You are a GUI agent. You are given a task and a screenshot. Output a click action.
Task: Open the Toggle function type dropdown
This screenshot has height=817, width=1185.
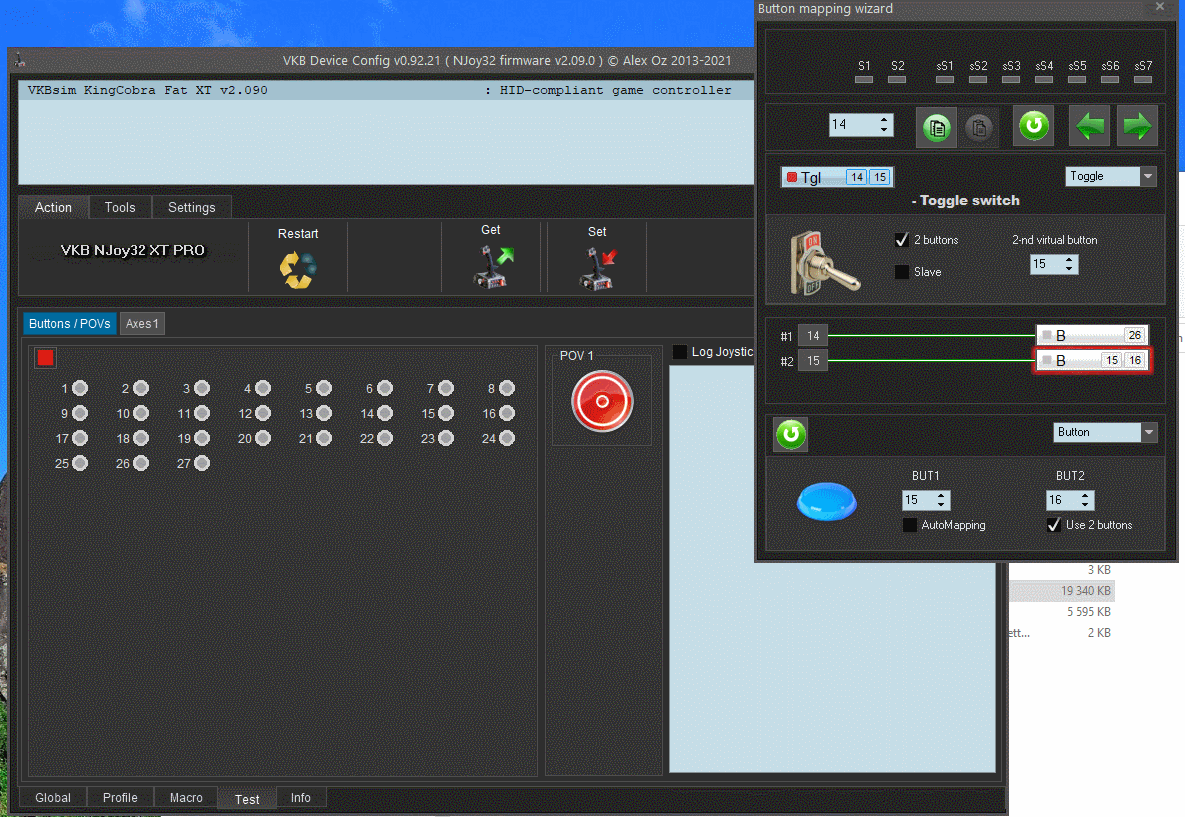pyautogui.click(x=1148, y=177)
